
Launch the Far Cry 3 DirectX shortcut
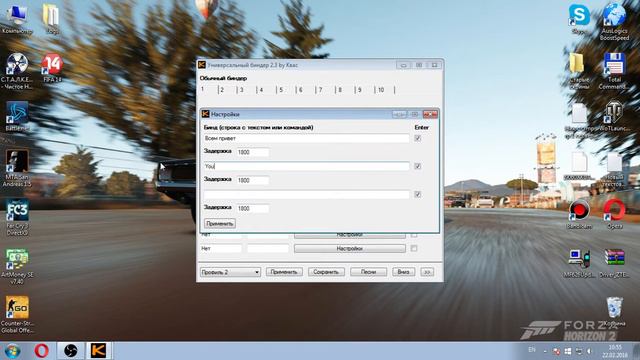[x=17, y=218]
